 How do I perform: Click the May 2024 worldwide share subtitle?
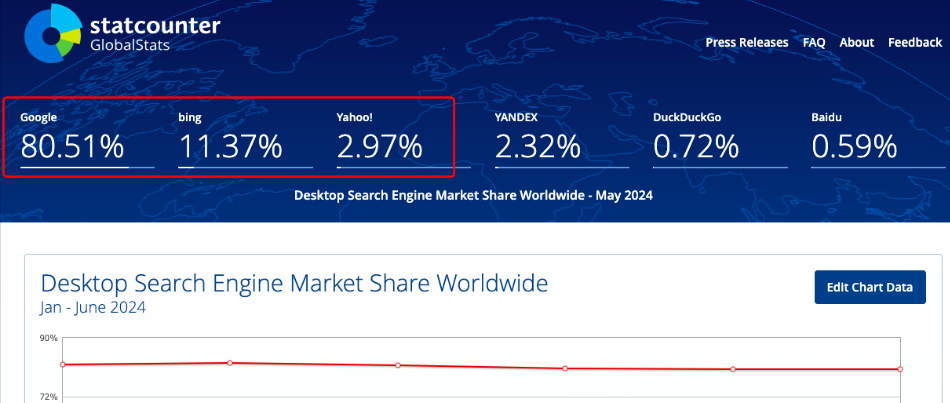pyautogui.click(x=473, y=195)
